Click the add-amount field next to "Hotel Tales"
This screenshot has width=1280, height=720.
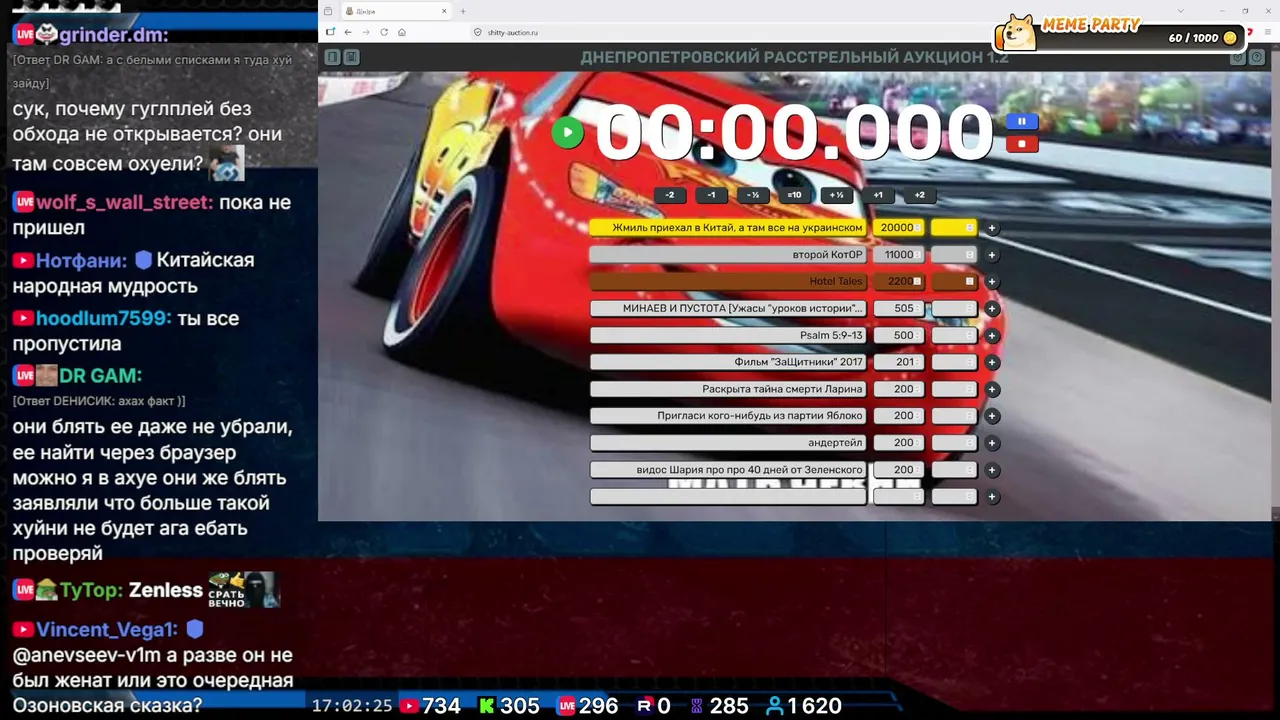[954, 282]
